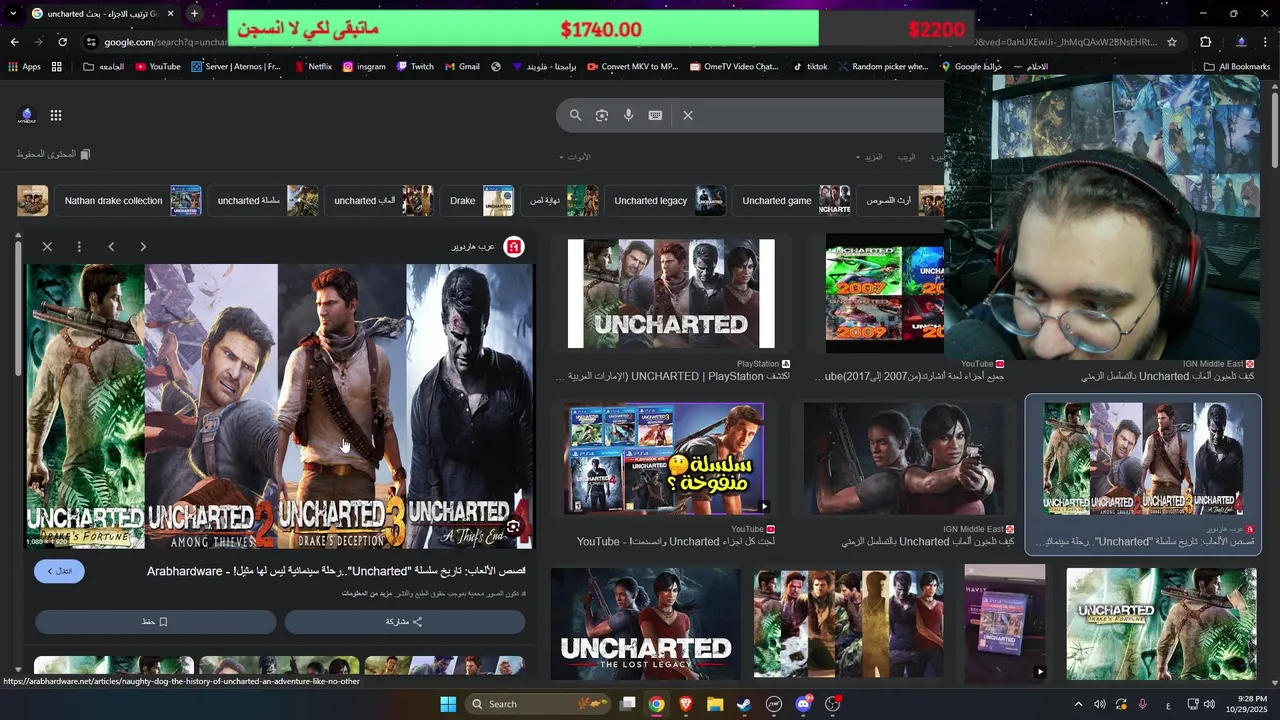This screenshot has width=1280, height=720.
Task: Click the taskbar Search box
Action: 539,704
